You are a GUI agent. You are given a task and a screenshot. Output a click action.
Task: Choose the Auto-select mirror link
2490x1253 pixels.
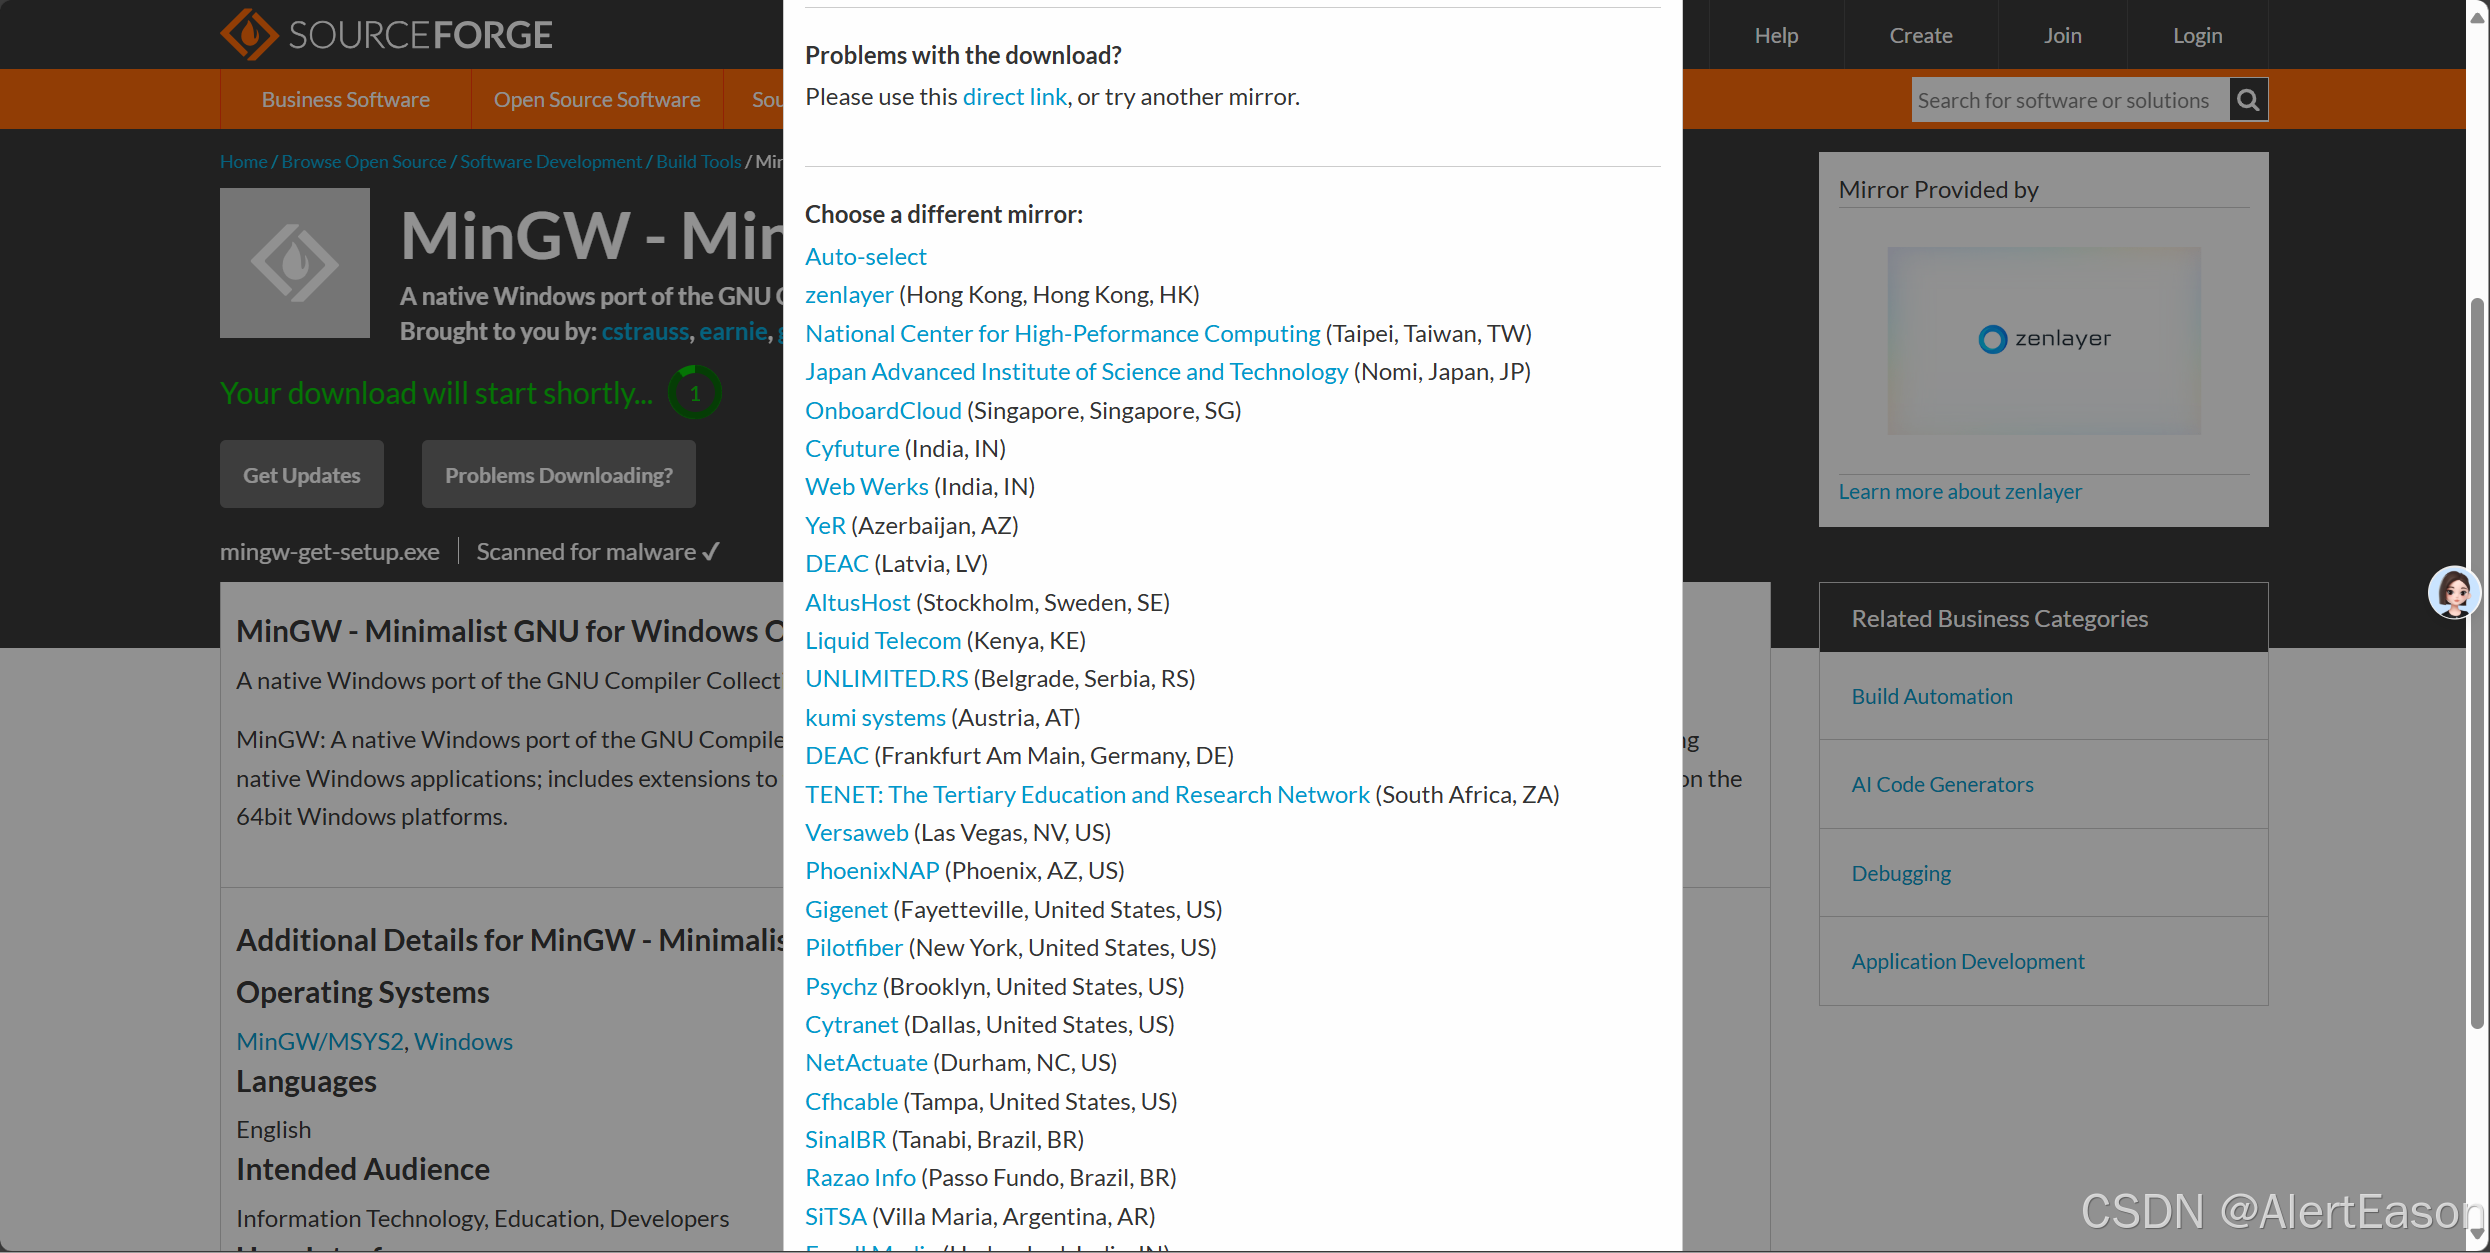pos(865,257)
